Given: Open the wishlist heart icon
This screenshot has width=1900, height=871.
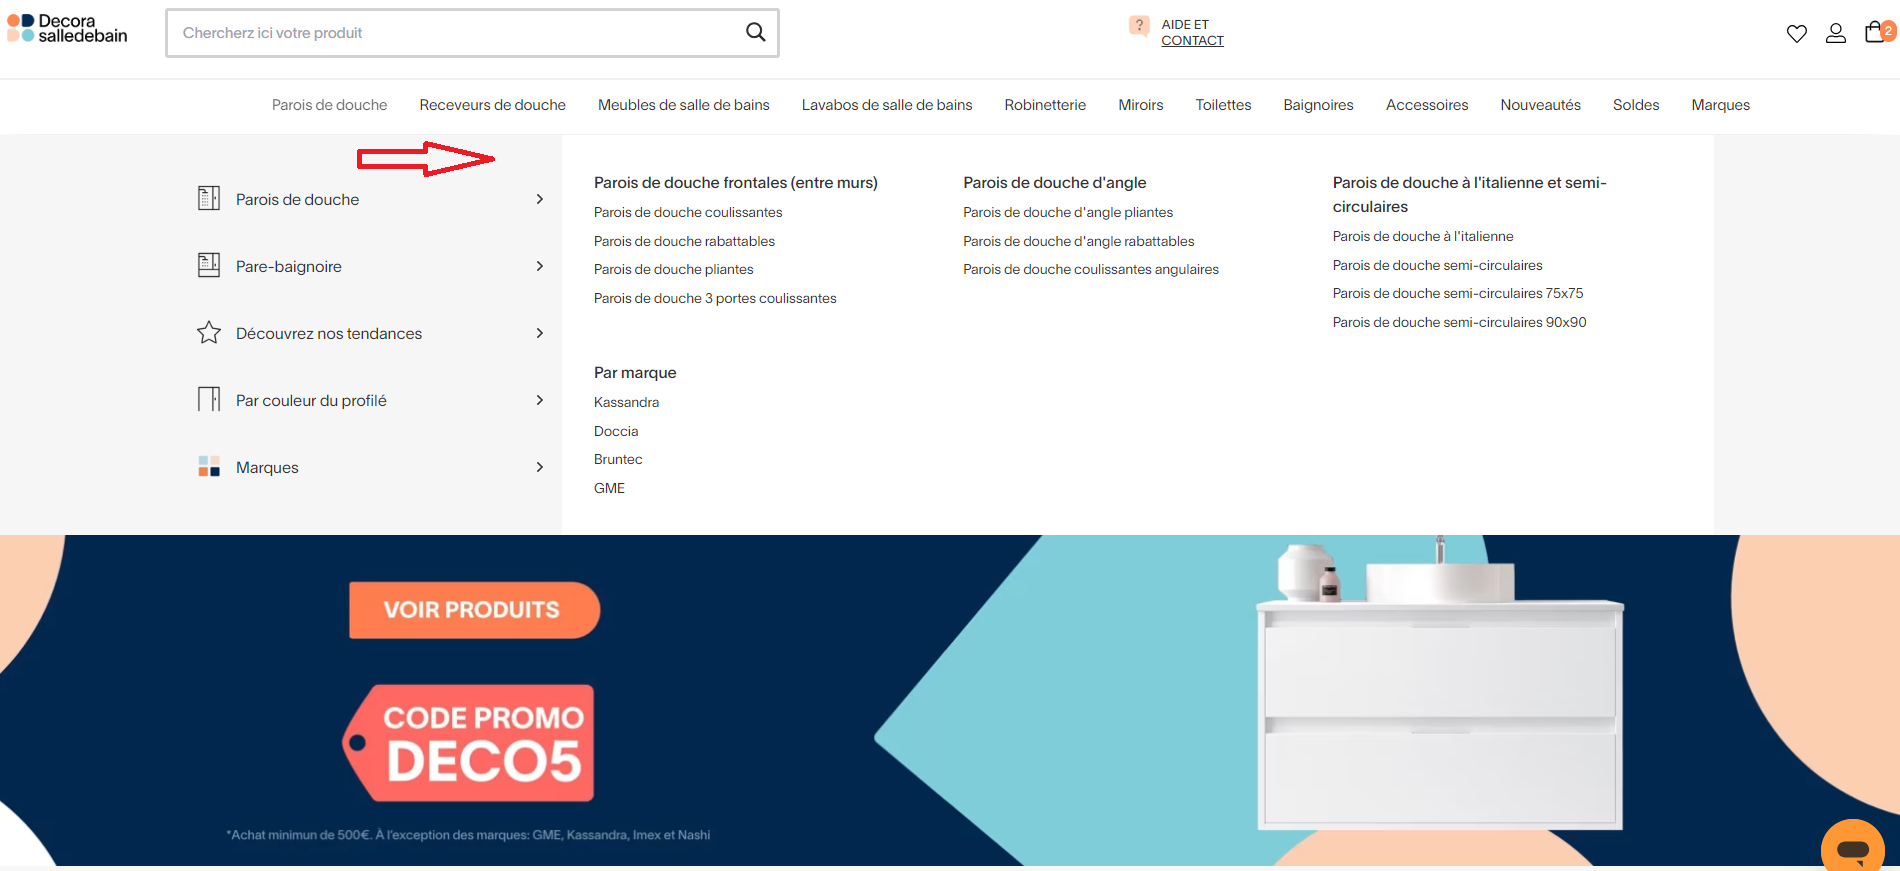Looking at the screenshot, I should point(1796,33).
